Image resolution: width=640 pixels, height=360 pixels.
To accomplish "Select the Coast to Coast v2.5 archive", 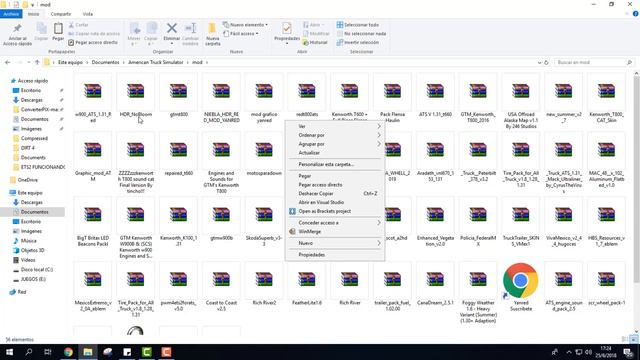I will tap(221, 288).
